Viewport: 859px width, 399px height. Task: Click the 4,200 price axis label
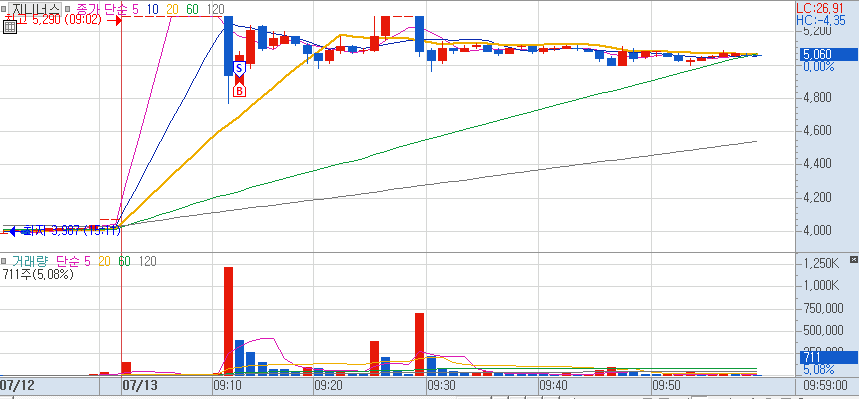point(817,197)
